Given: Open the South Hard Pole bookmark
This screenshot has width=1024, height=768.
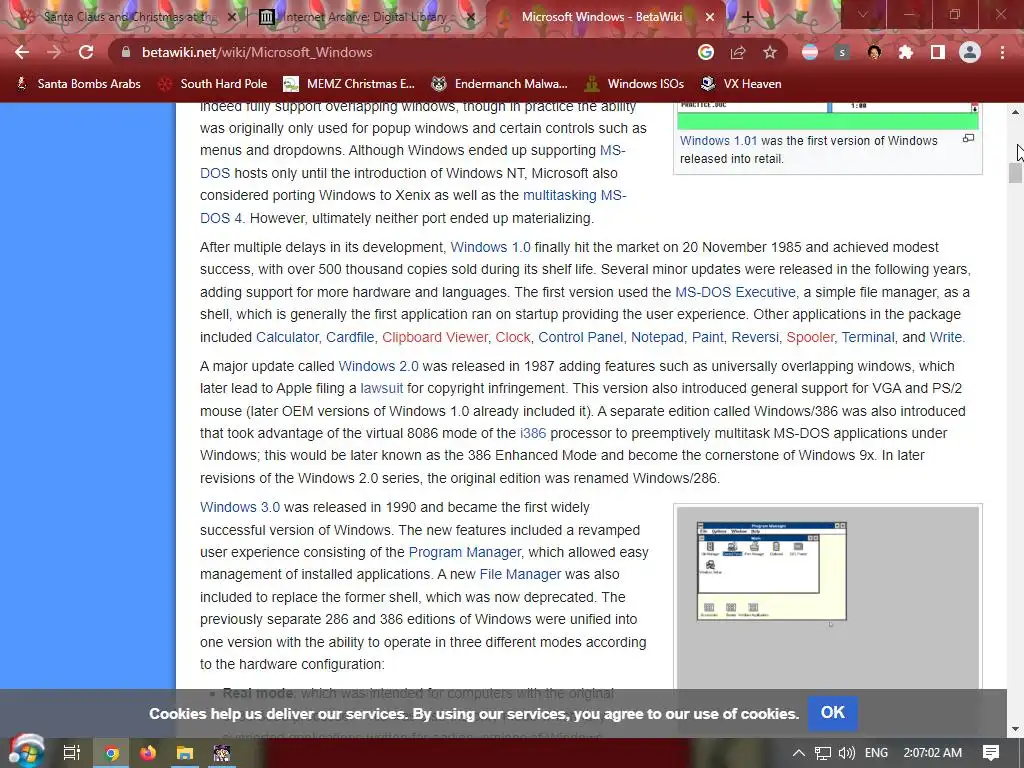Looking at the screenshot, I should [x=214, y=84].
